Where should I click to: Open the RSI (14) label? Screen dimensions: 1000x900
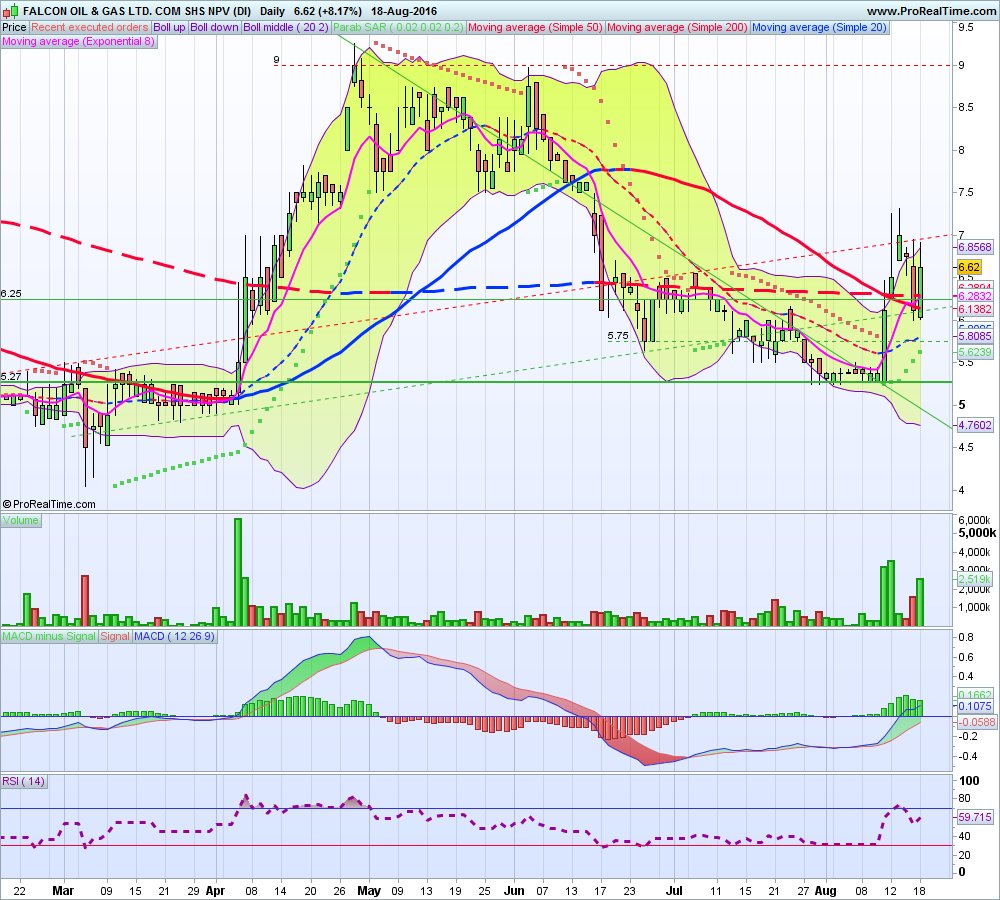[x=24, y=781]
